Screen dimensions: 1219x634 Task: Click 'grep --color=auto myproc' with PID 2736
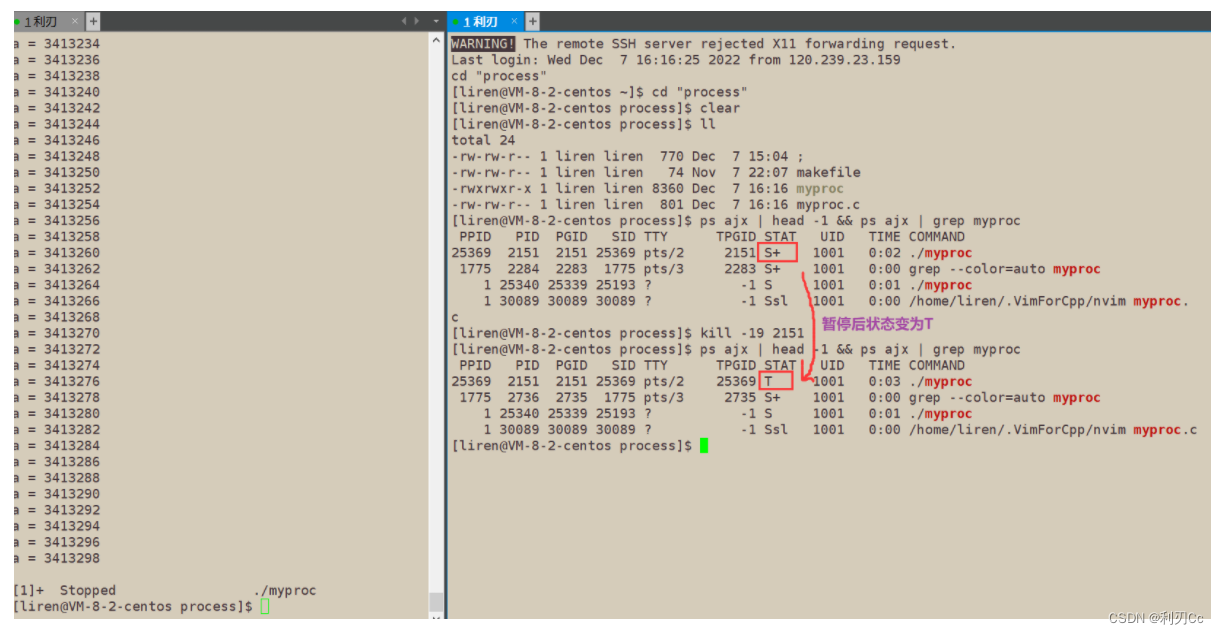click(1004, 397)
